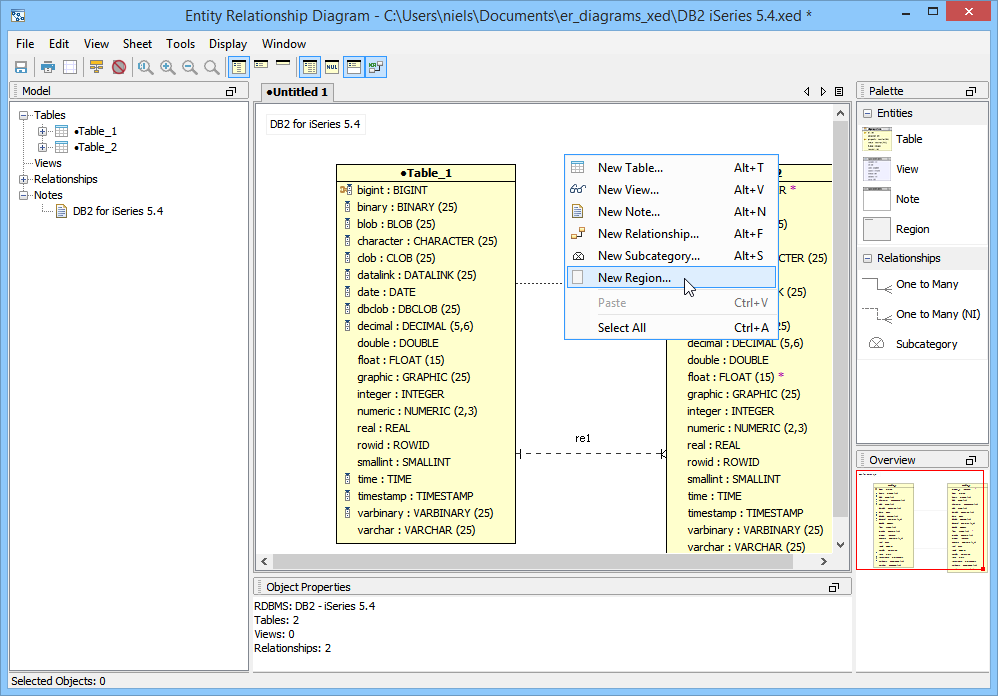Click the orange hierarchy layout toolbar icon
The height and width of the screenshot is (696, 998).
pos(96,67)
